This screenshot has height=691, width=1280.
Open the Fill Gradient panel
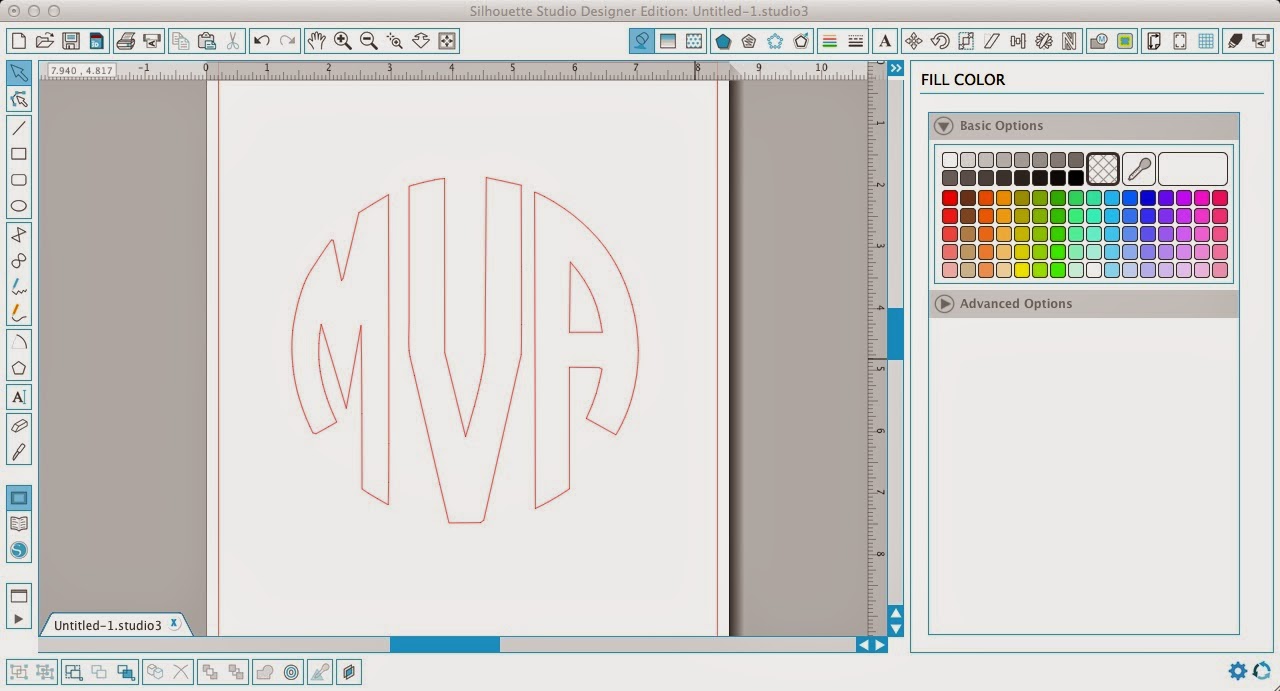click(x=666, y=41)
